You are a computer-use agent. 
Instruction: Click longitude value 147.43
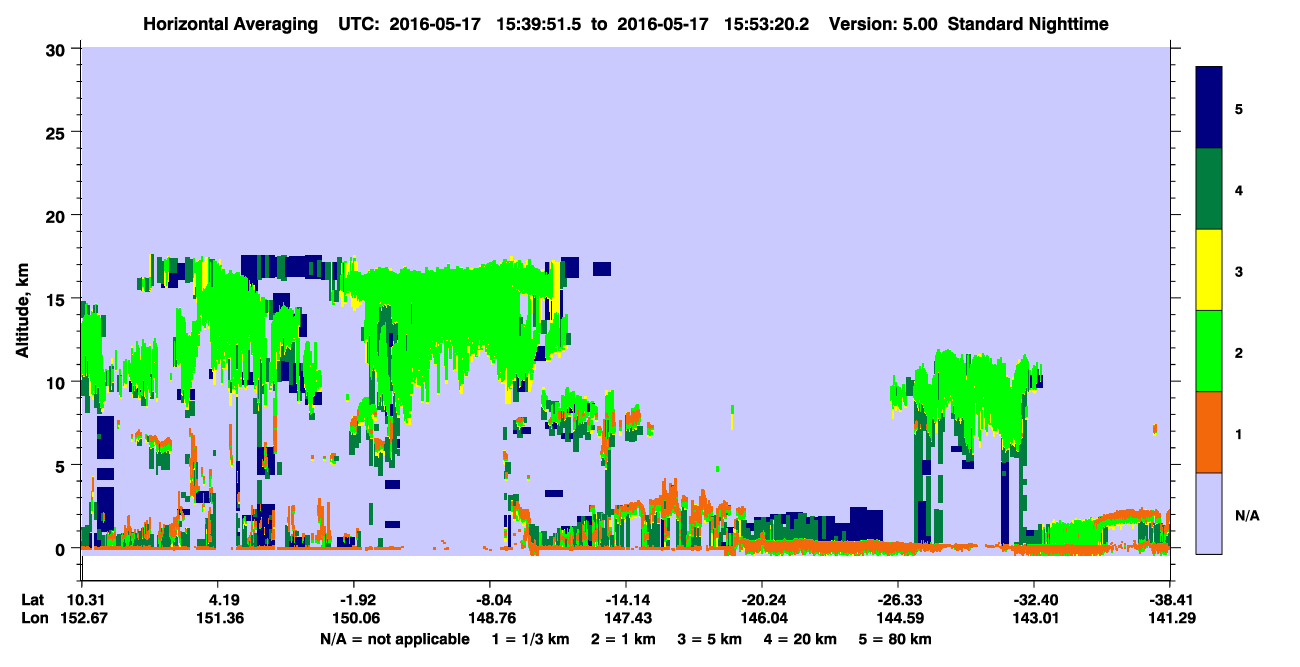pyautogui.click(x=626, y=619)
